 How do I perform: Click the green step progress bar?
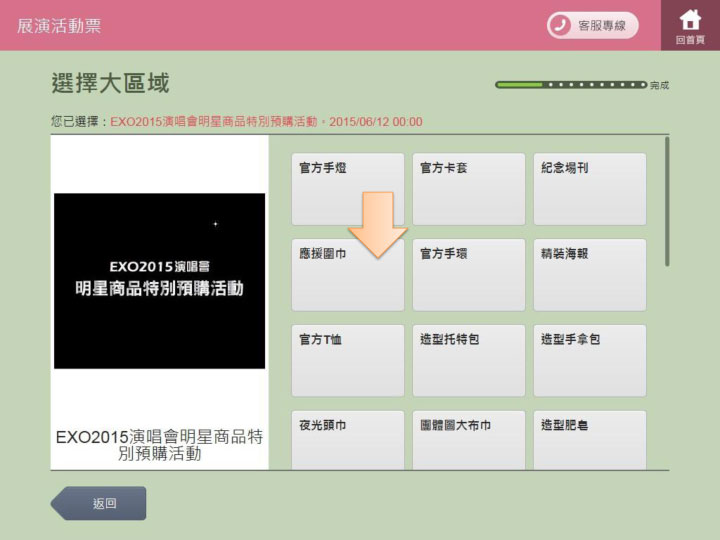tap(571, 84)
